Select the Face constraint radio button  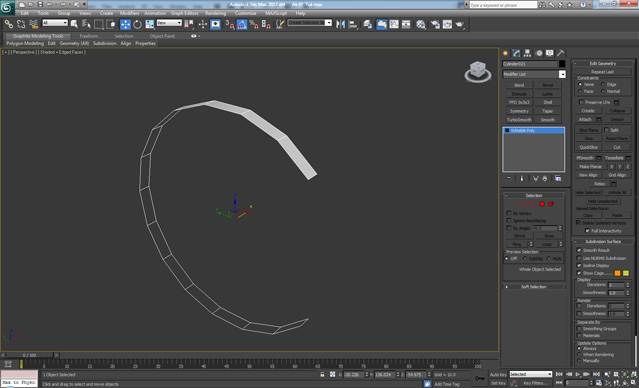click(580, 91)
